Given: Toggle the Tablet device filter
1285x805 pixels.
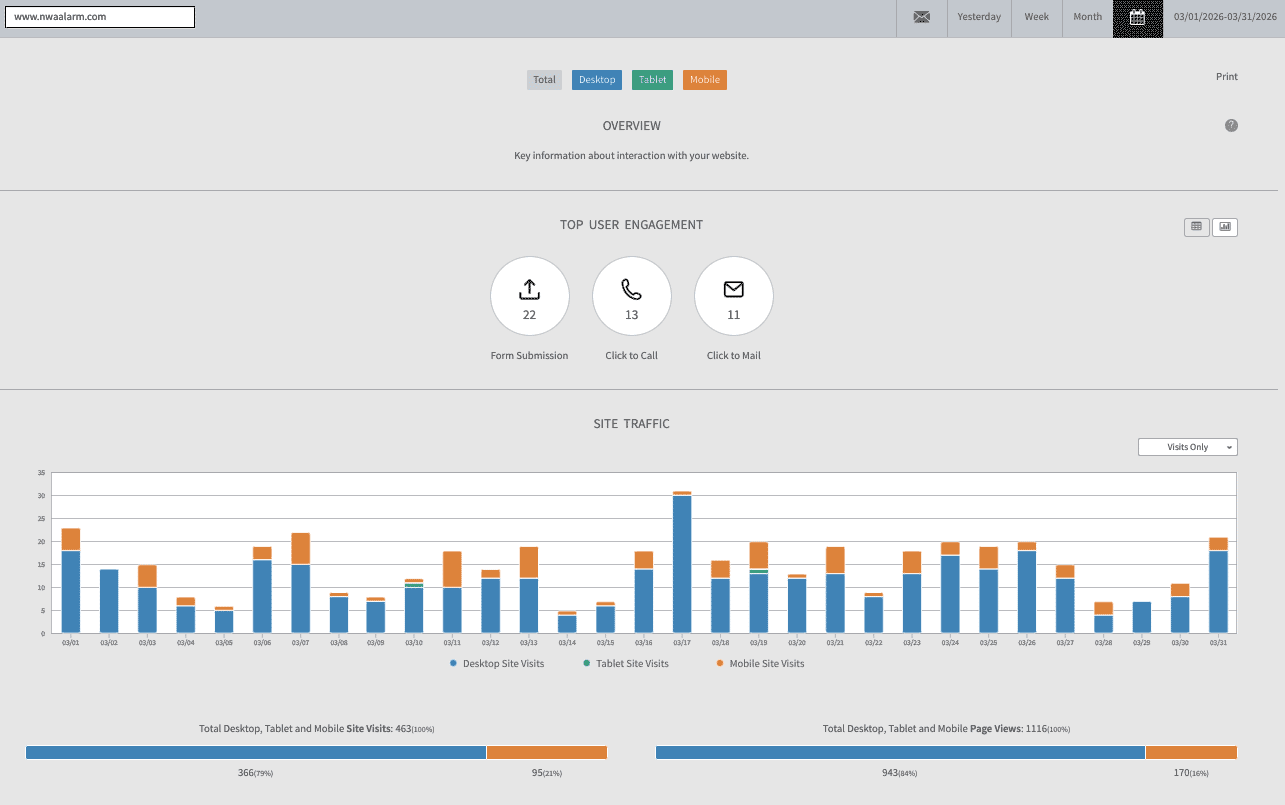Looking at the screenshot, I should [653, 80].
